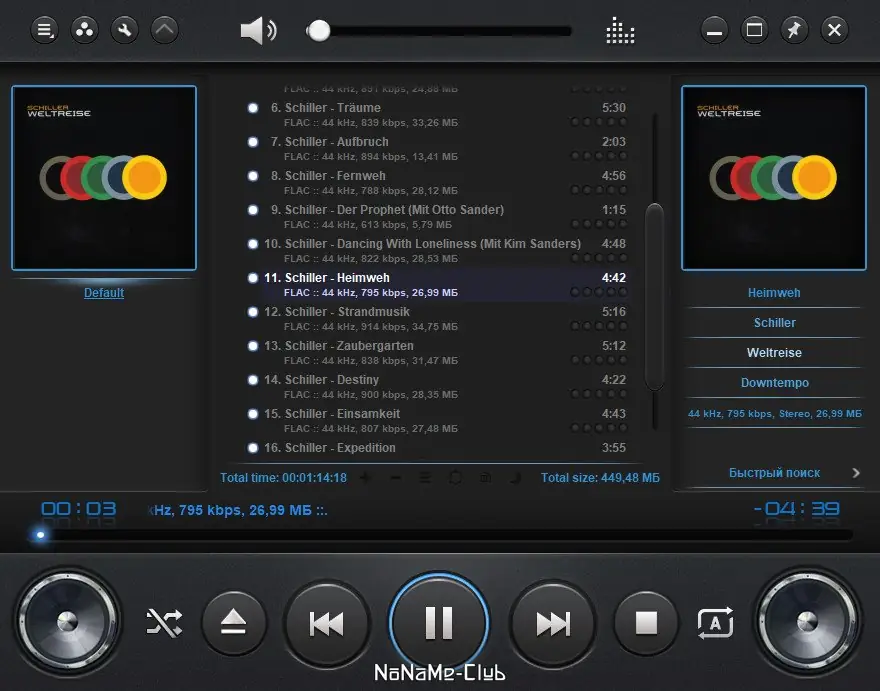Open settings with the wrench icon
Screen dimensions: 880x691
point(125,30)
